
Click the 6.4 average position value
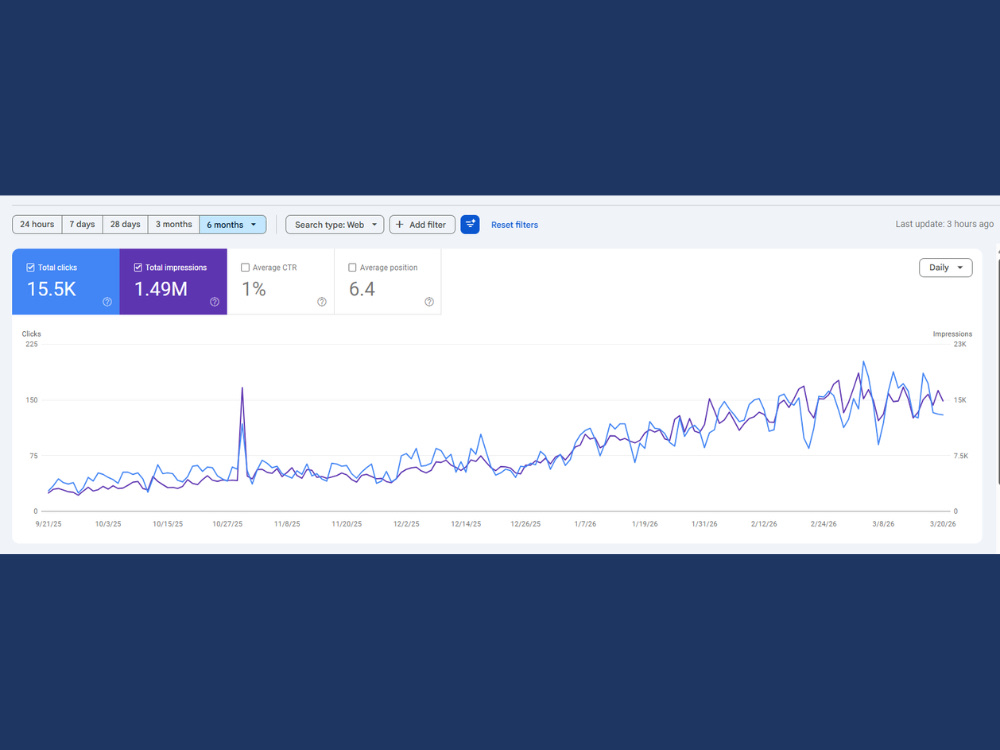(362, 289)
